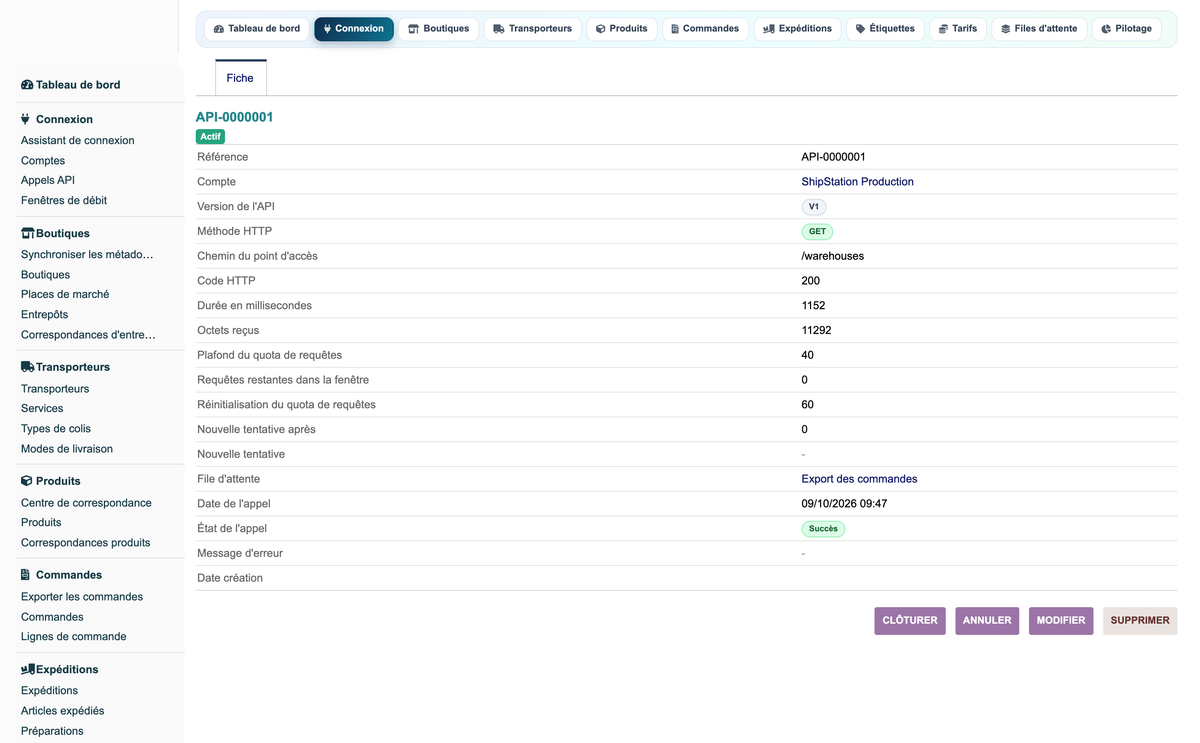The image size is (1200, 743).
Task: Click the dolly icon beside Expéditions in the top bar
Action: [769, 29]
